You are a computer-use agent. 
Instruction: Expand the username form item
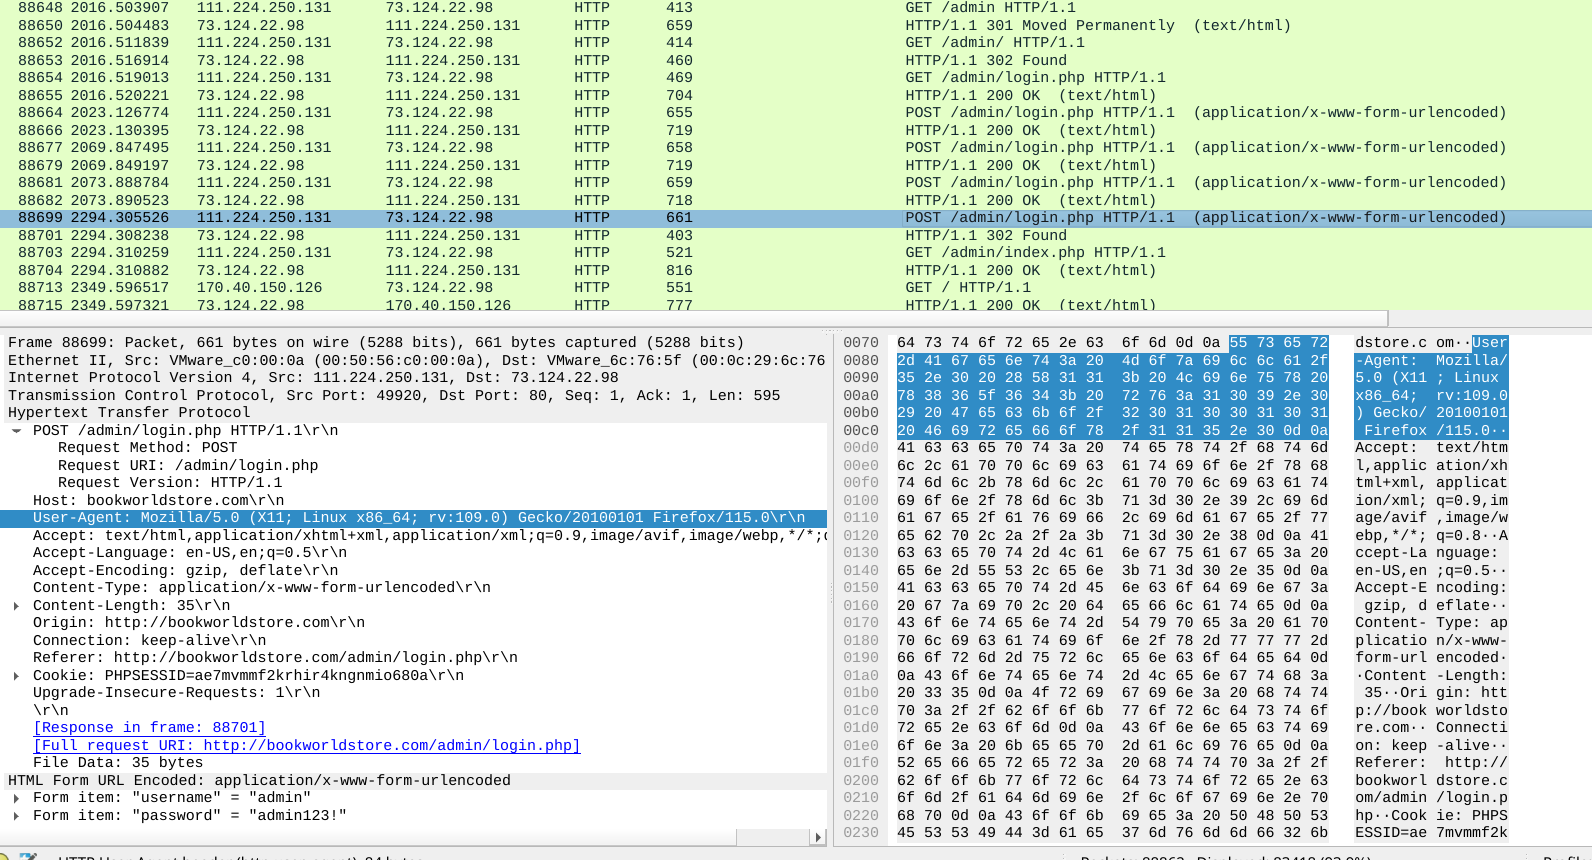[x=16, y=798]
